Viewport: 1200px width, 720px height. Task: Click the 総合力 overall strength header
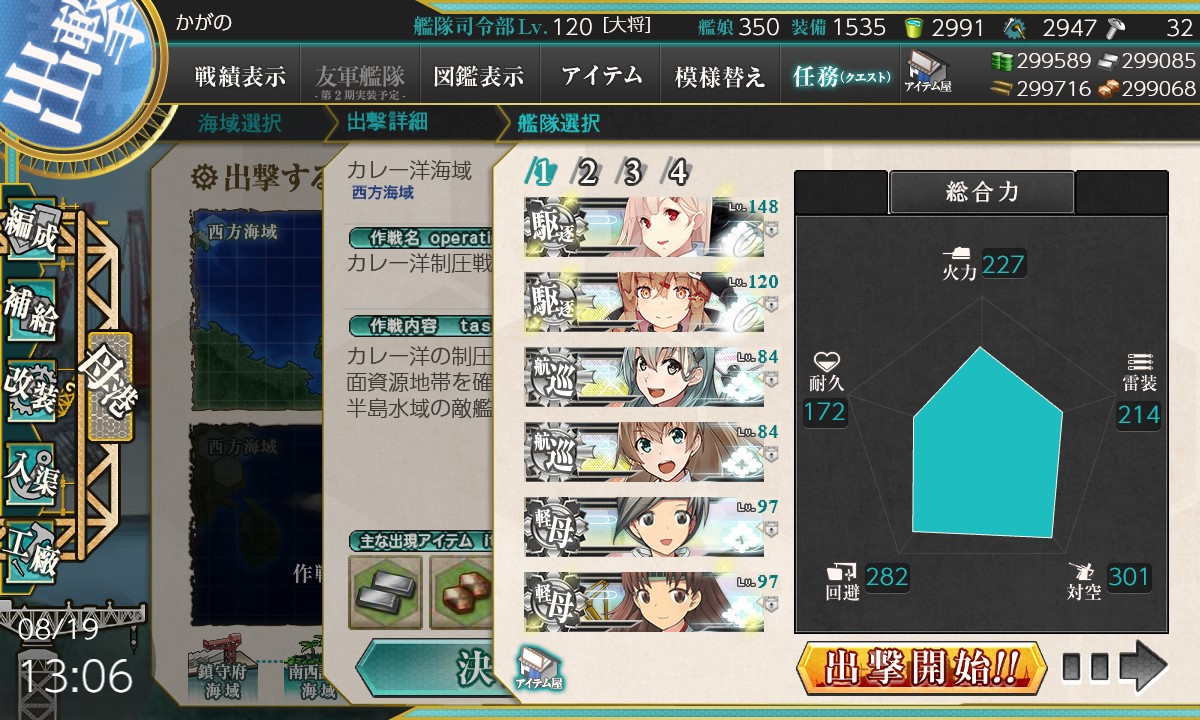982,193
